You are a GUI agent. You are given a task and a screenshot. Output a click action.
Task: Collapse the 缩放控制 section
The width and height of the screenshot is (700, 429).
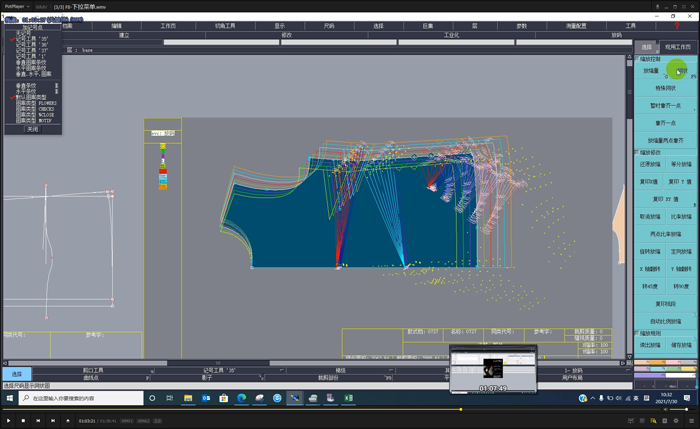click(x=637, y=58)
